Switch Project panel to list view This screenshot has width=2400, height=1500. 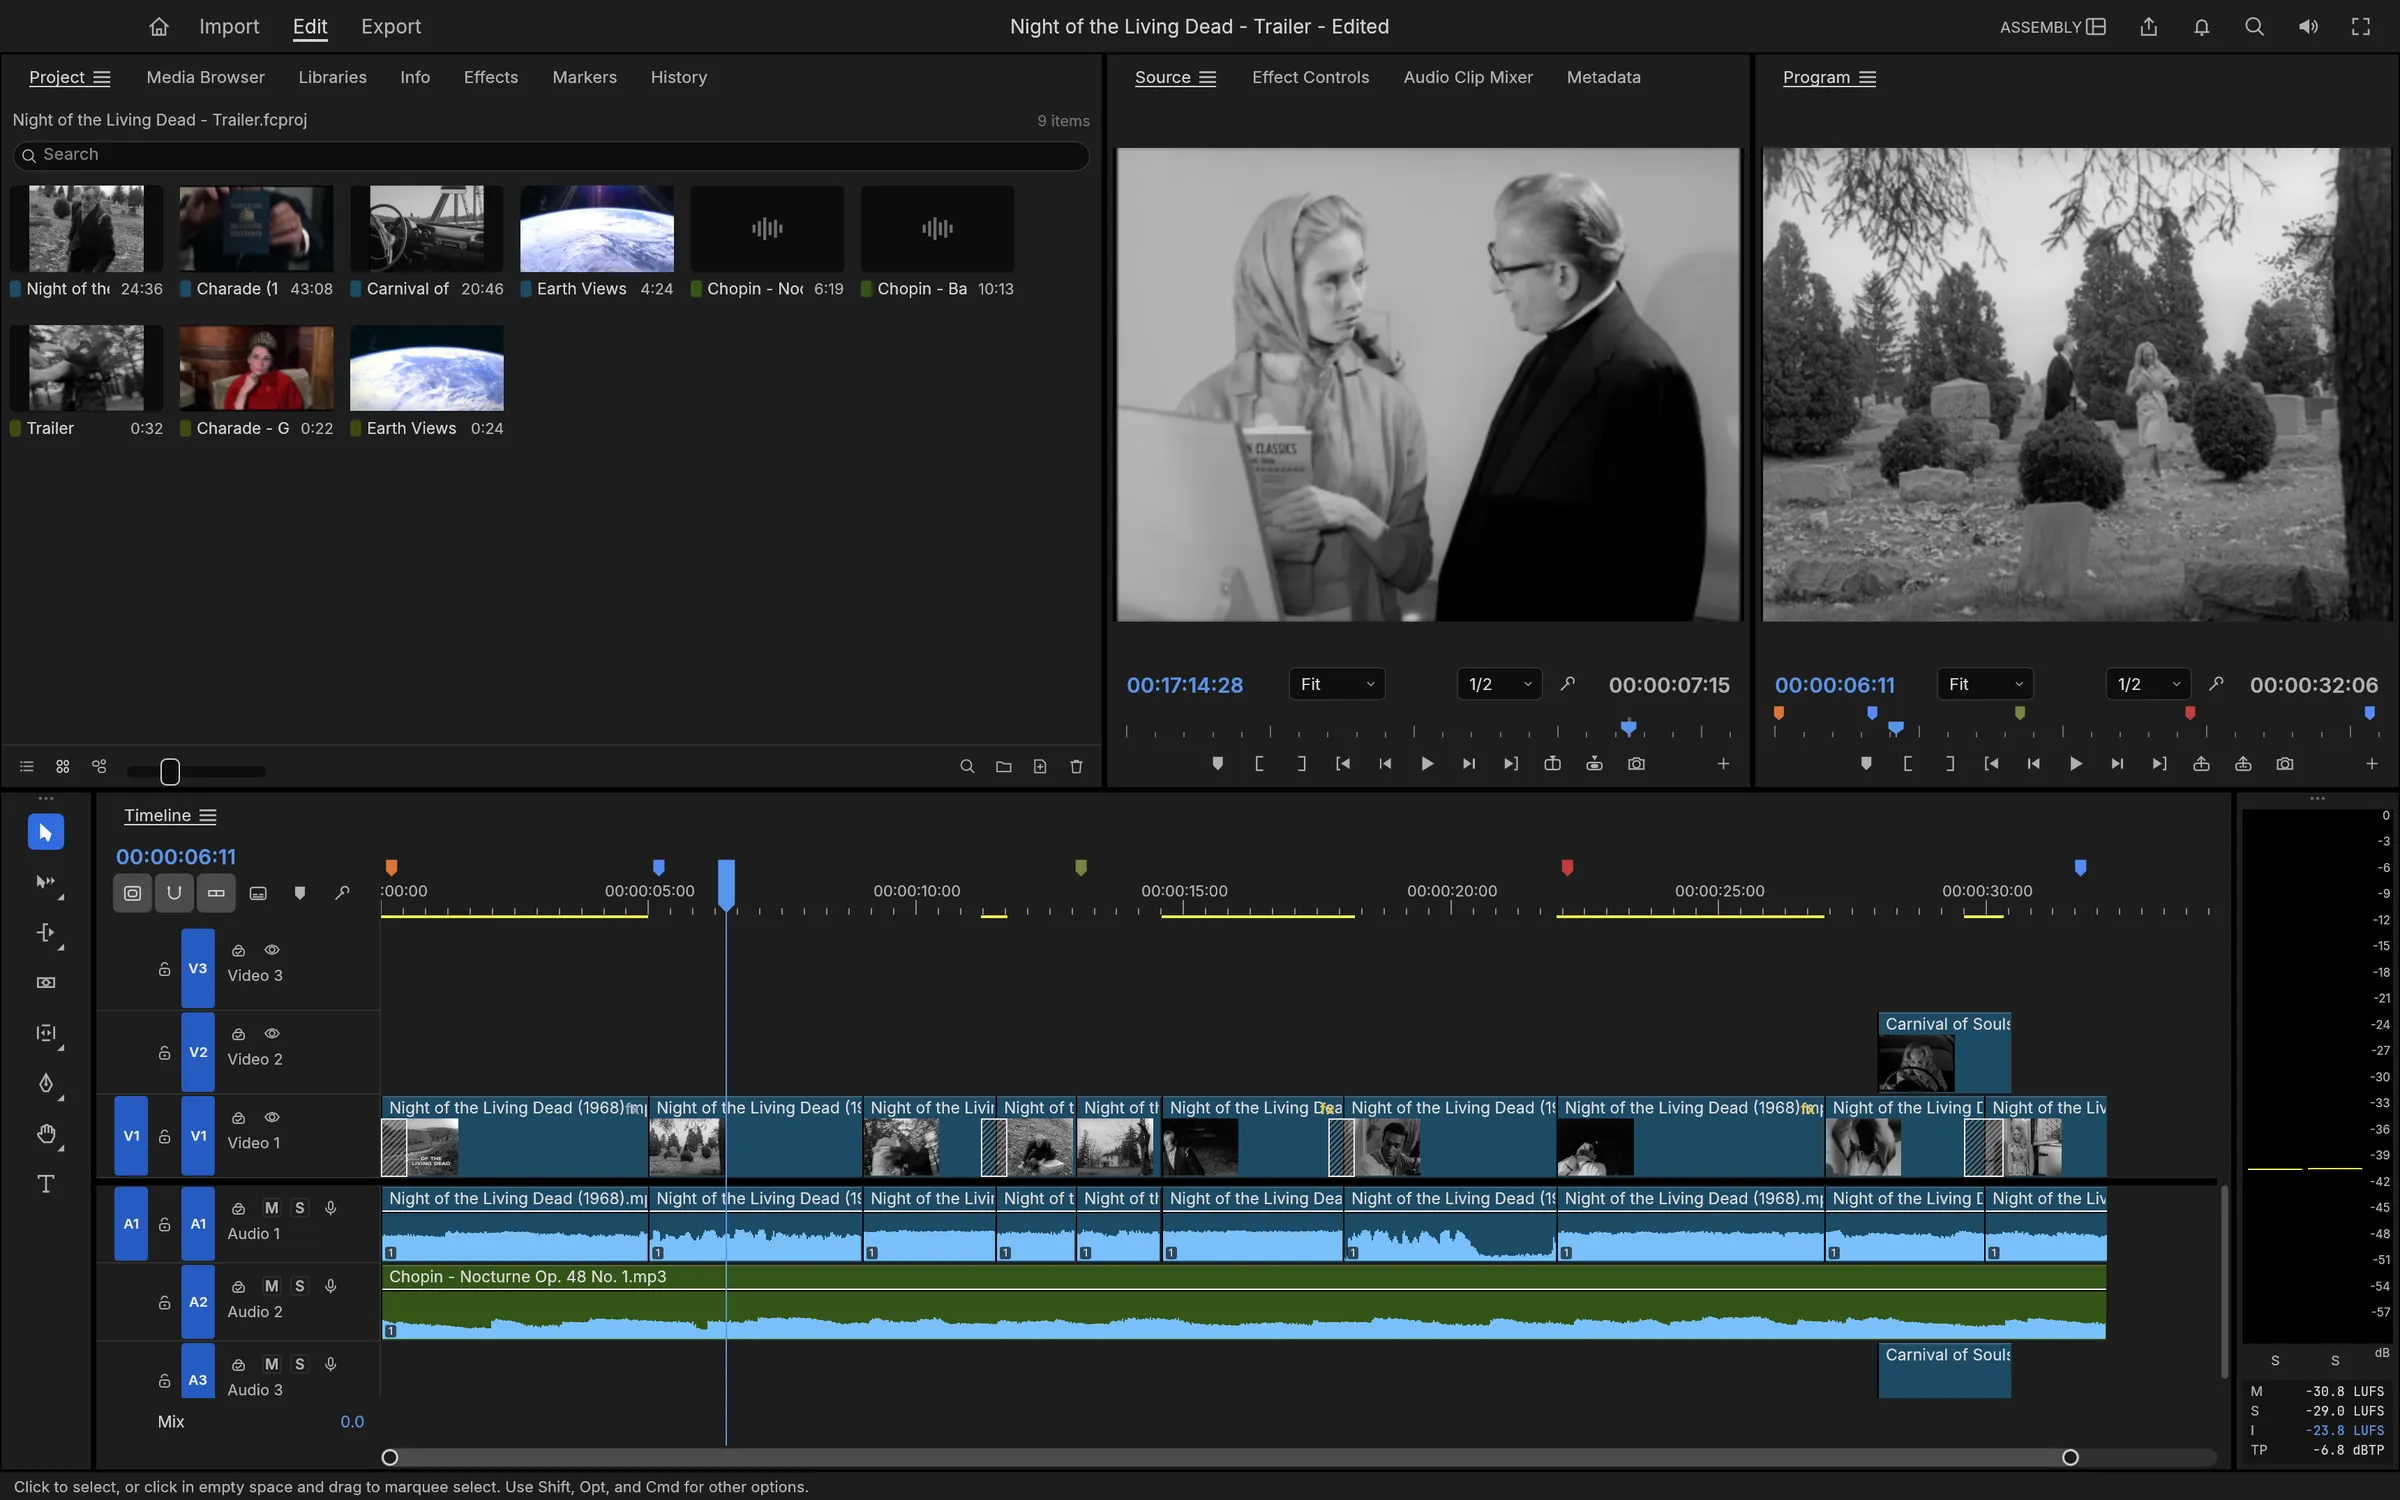tap(27, 767)
